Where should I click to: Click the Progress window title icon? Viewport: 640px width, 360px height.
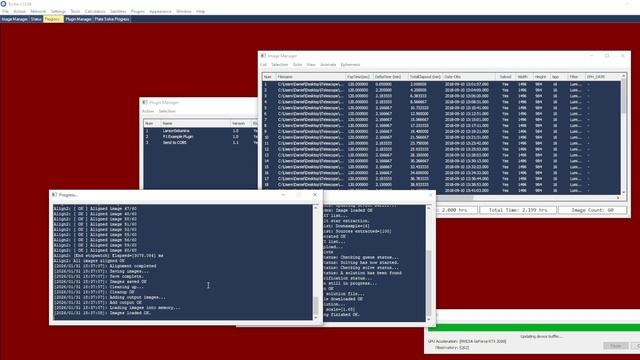click(x=55, y=195)
